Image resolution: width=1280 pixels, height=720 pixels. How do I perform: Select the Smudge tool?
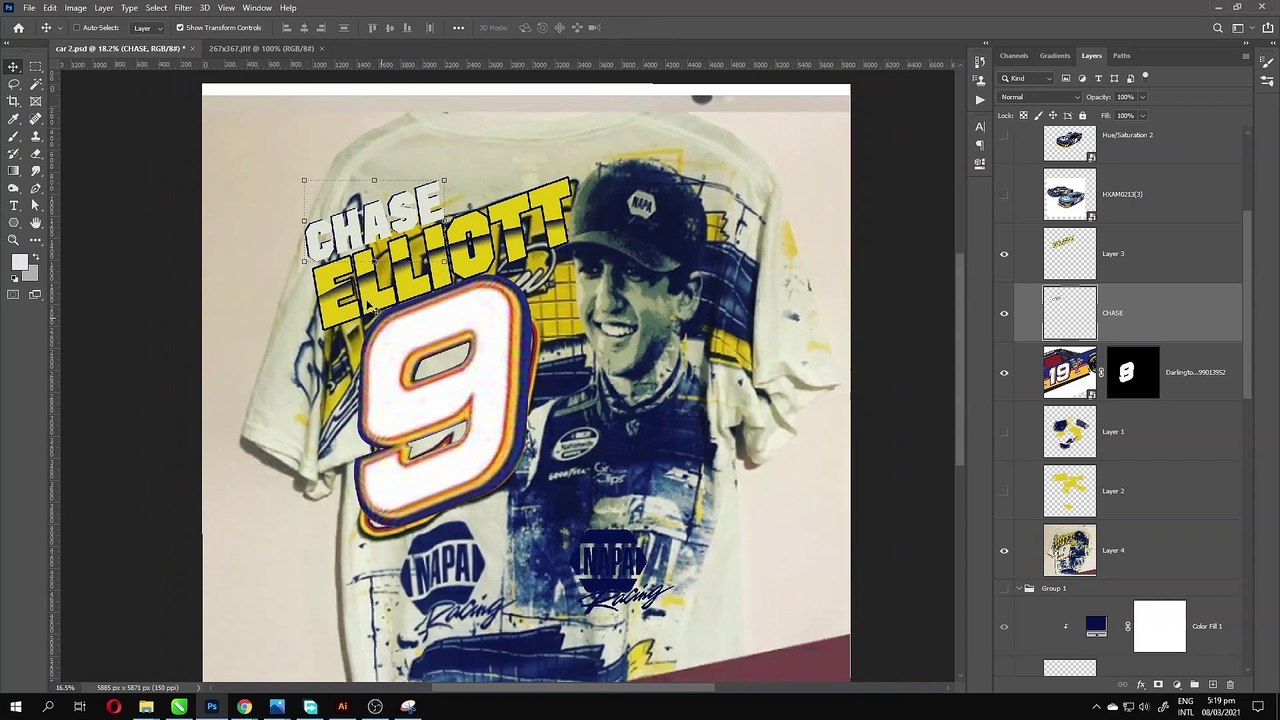(x=36, y=171)
